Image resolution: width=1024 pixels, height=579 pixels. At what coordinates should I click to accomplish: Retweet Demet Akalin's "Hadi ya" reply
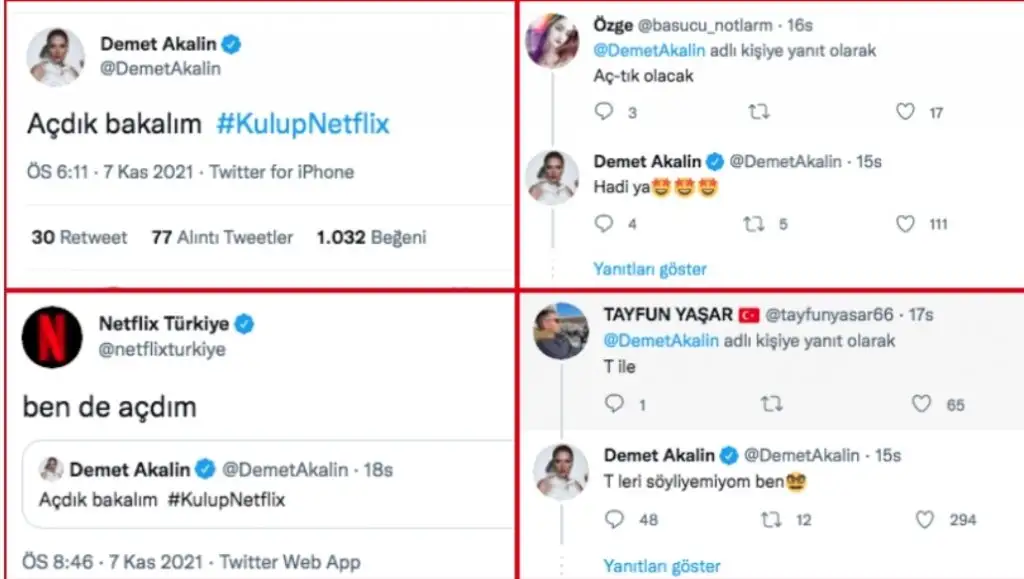coord(753,223)
